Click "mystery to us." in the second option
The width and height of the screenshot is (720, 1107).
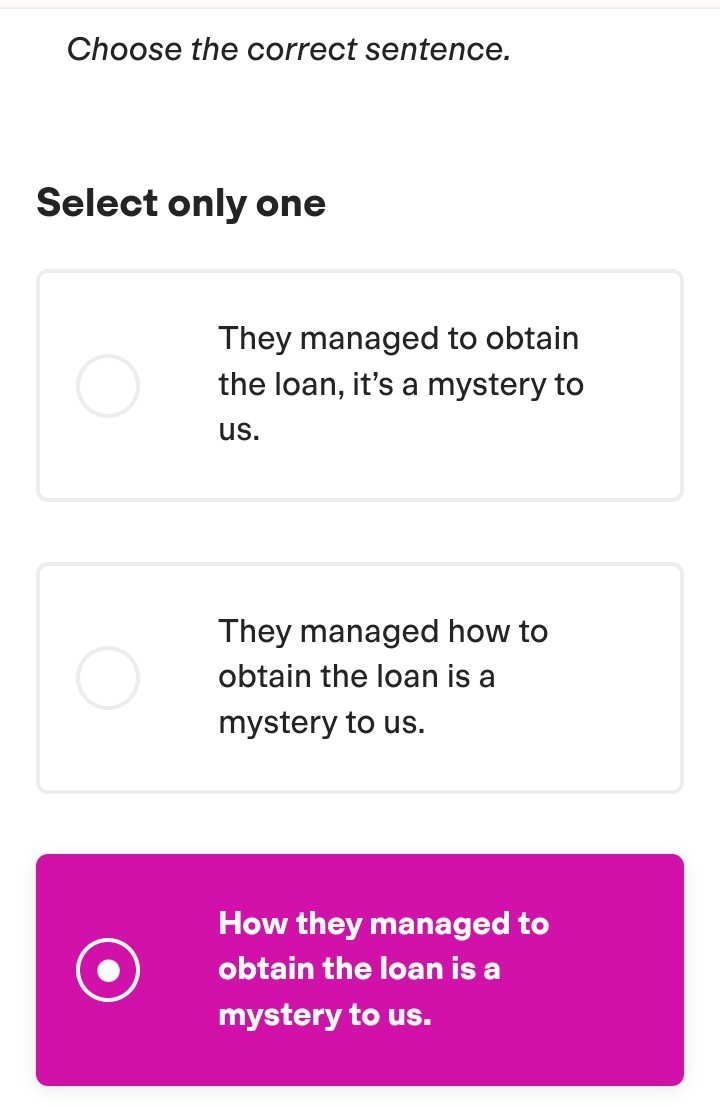coord(321,723)
